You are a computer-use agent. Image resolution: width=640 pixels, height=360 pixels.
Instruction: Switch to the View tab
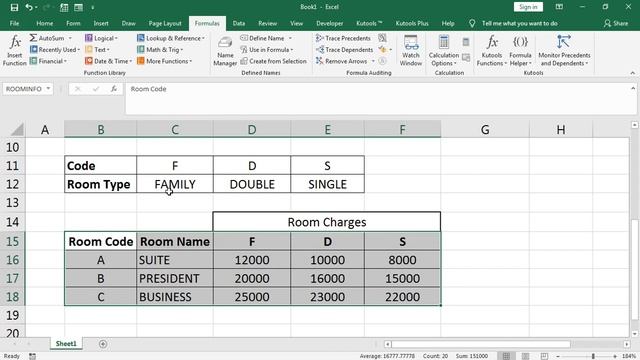pyautogui.click(x=297, y=23)
